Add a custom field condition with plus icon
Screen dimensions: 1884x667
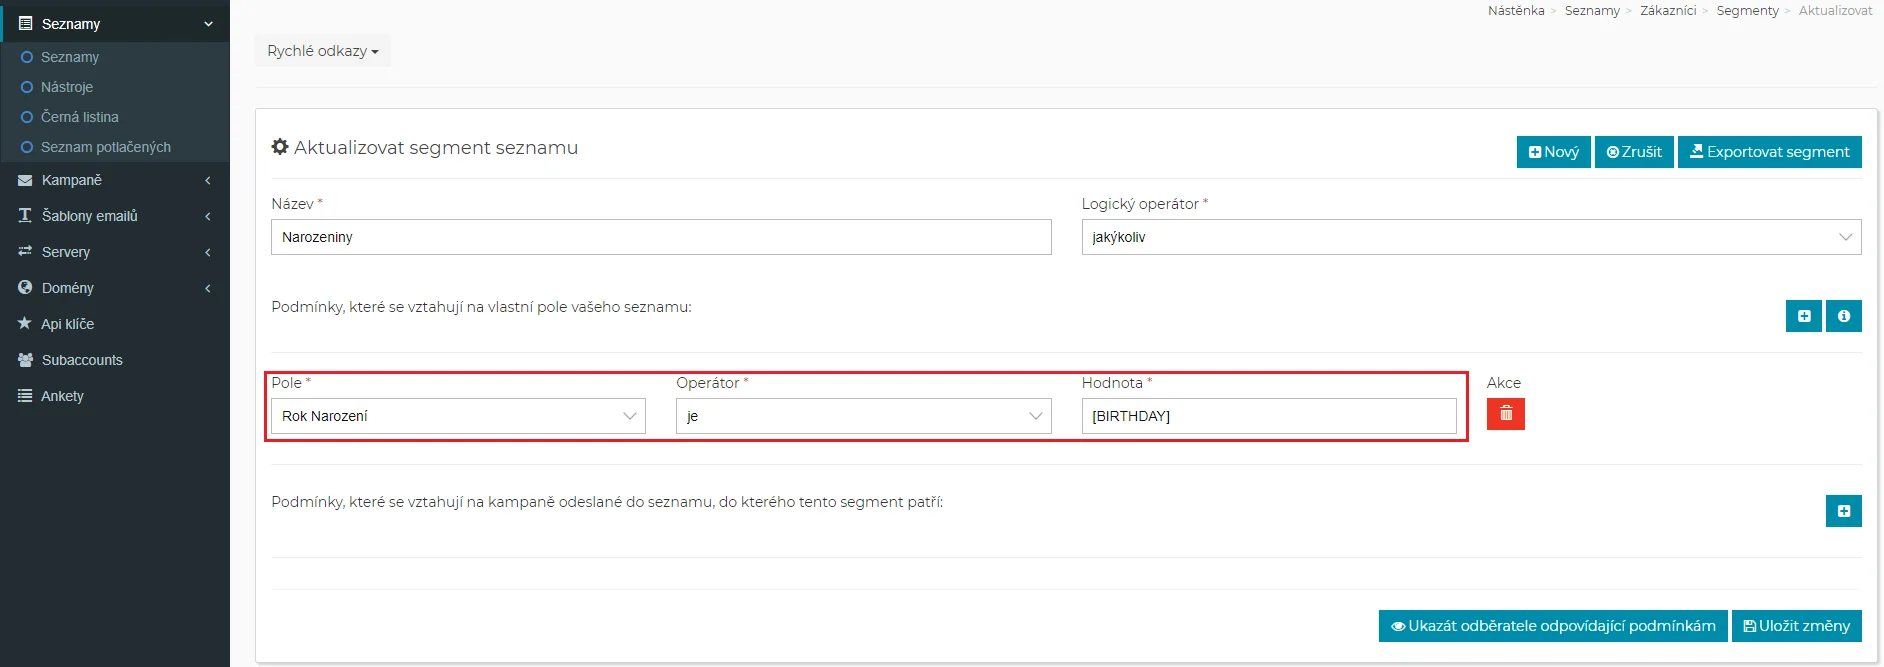click(x=1803, y=316)
